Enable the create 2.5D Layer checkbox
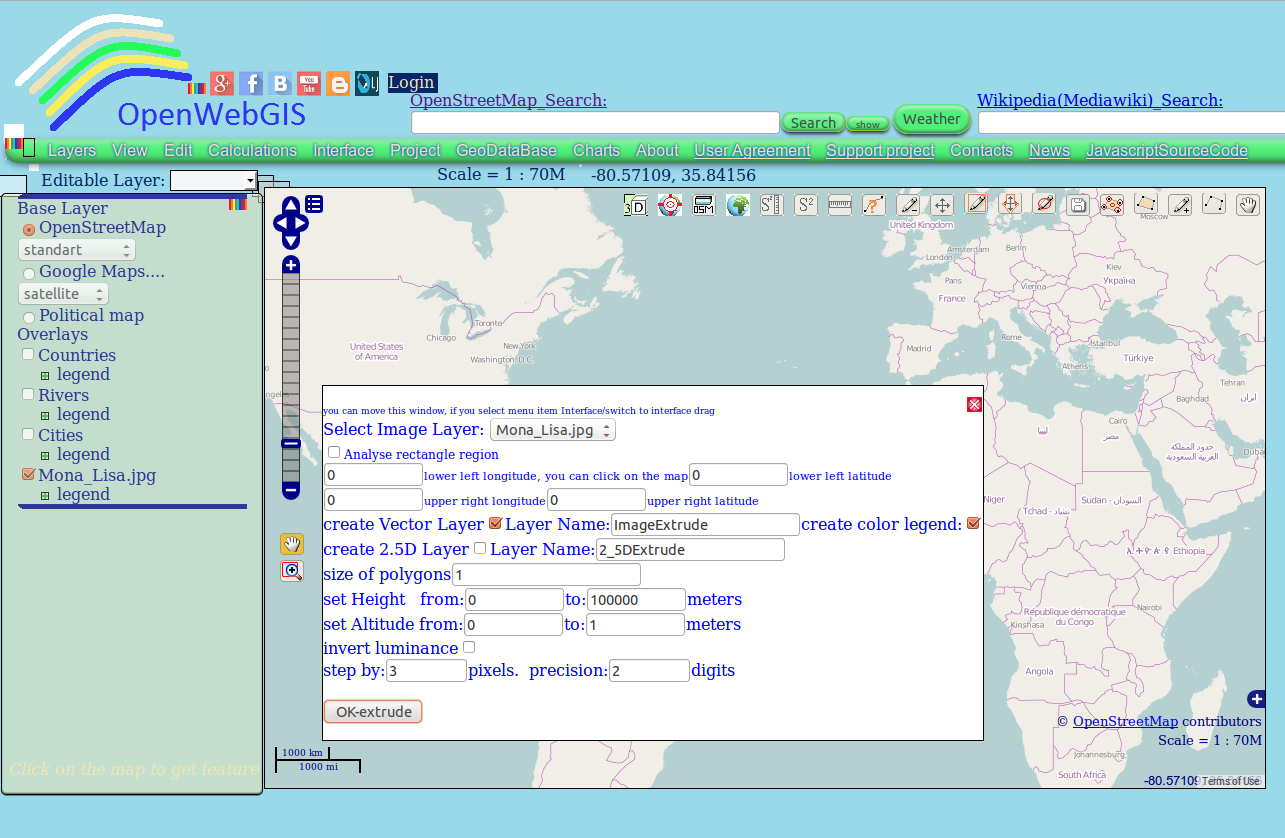Screen dimensions: 1285x838 point(480,548)
